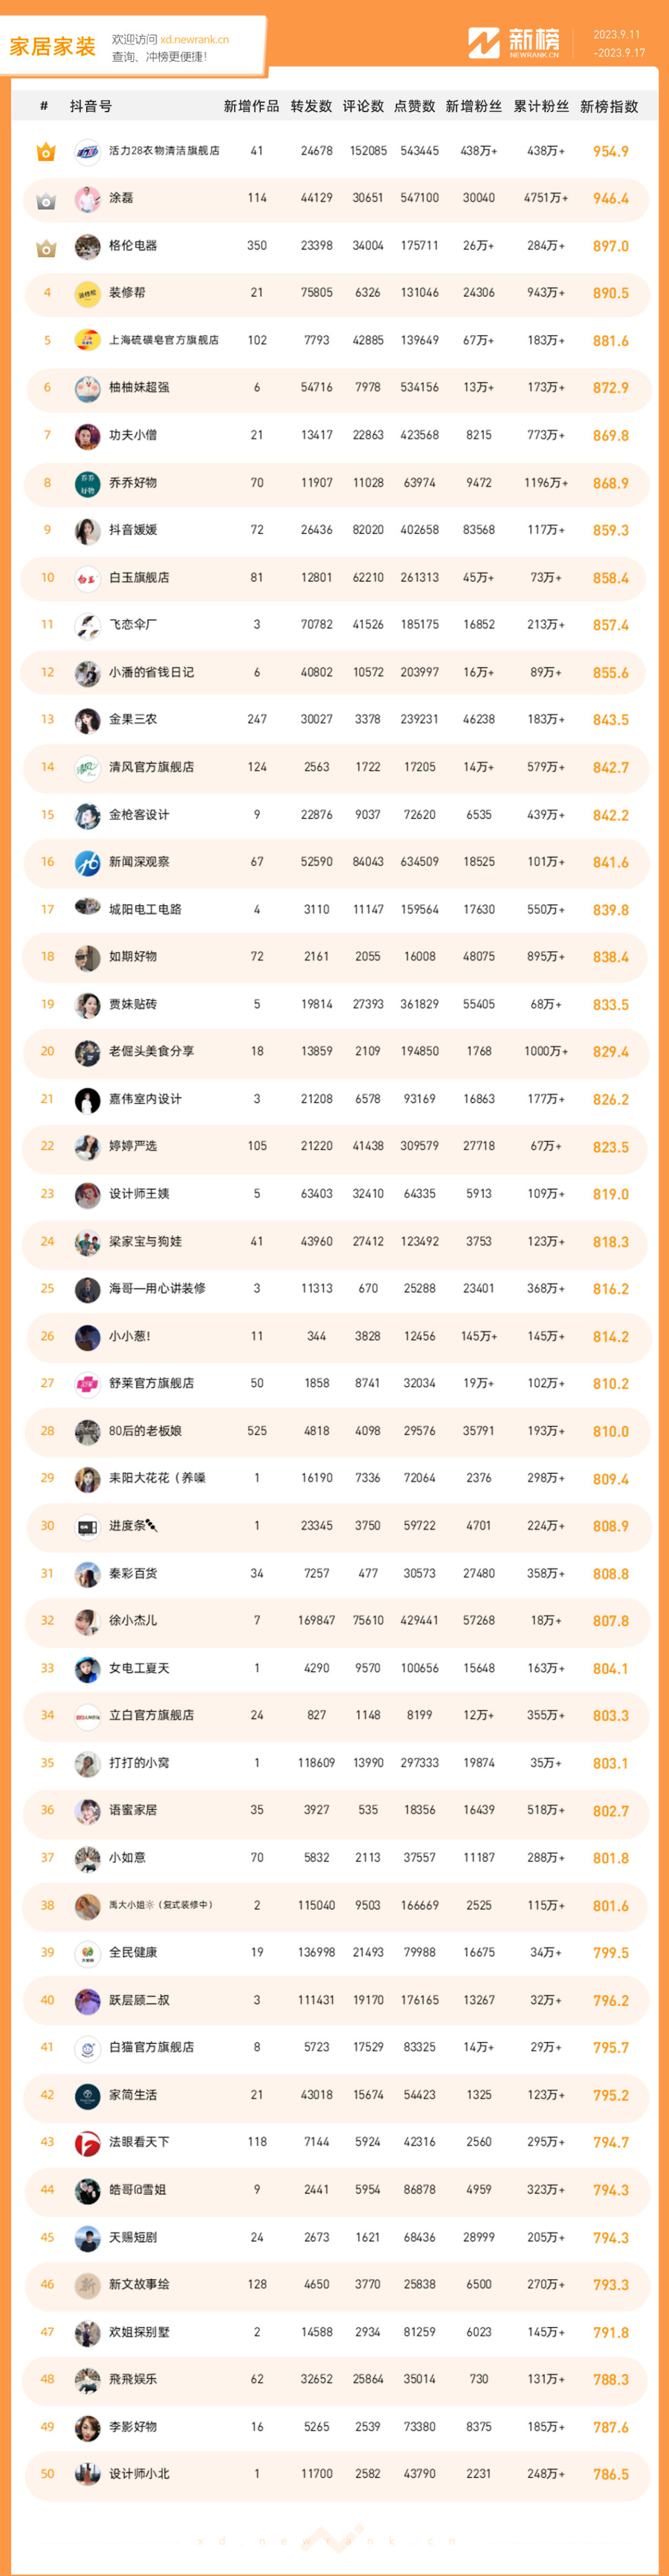
Task: Click the 装修帮 yellow avatar icon
Action: click(88, 294)
